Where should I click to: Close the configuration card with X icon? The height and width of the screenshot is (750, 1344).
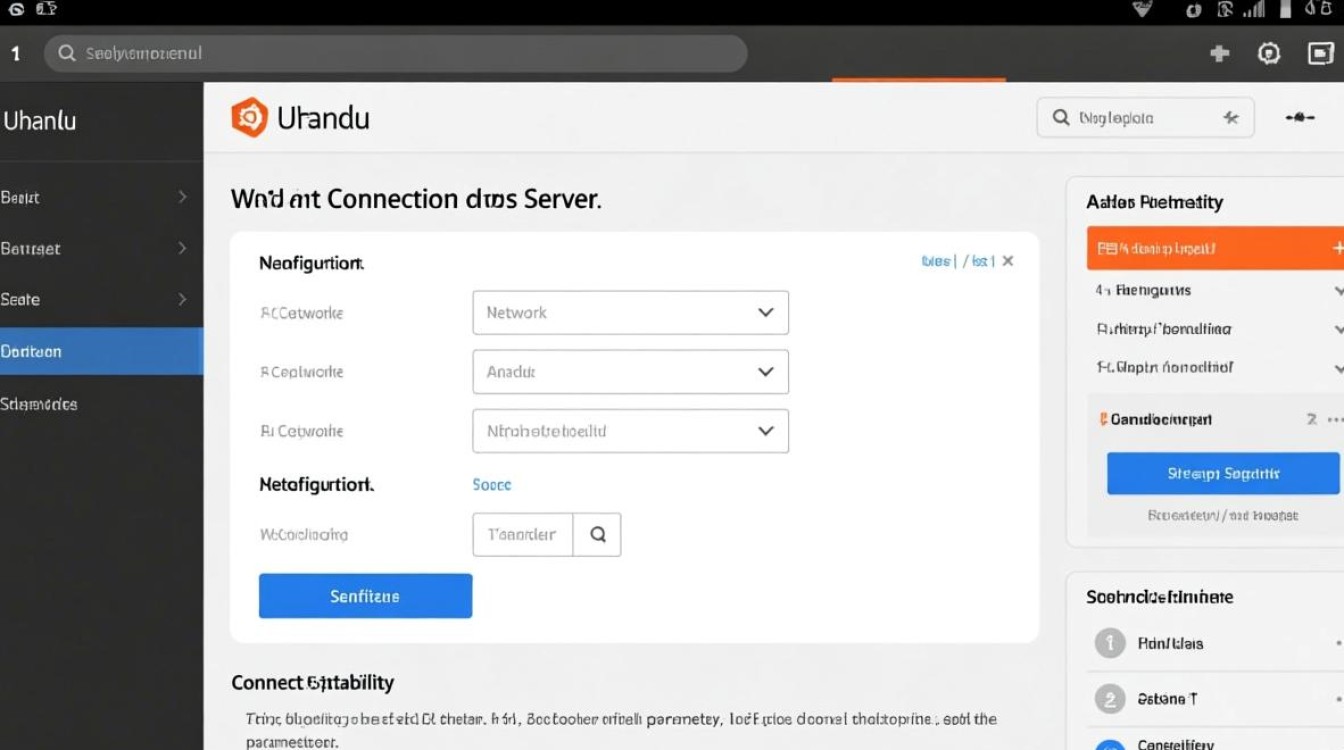1008,261
